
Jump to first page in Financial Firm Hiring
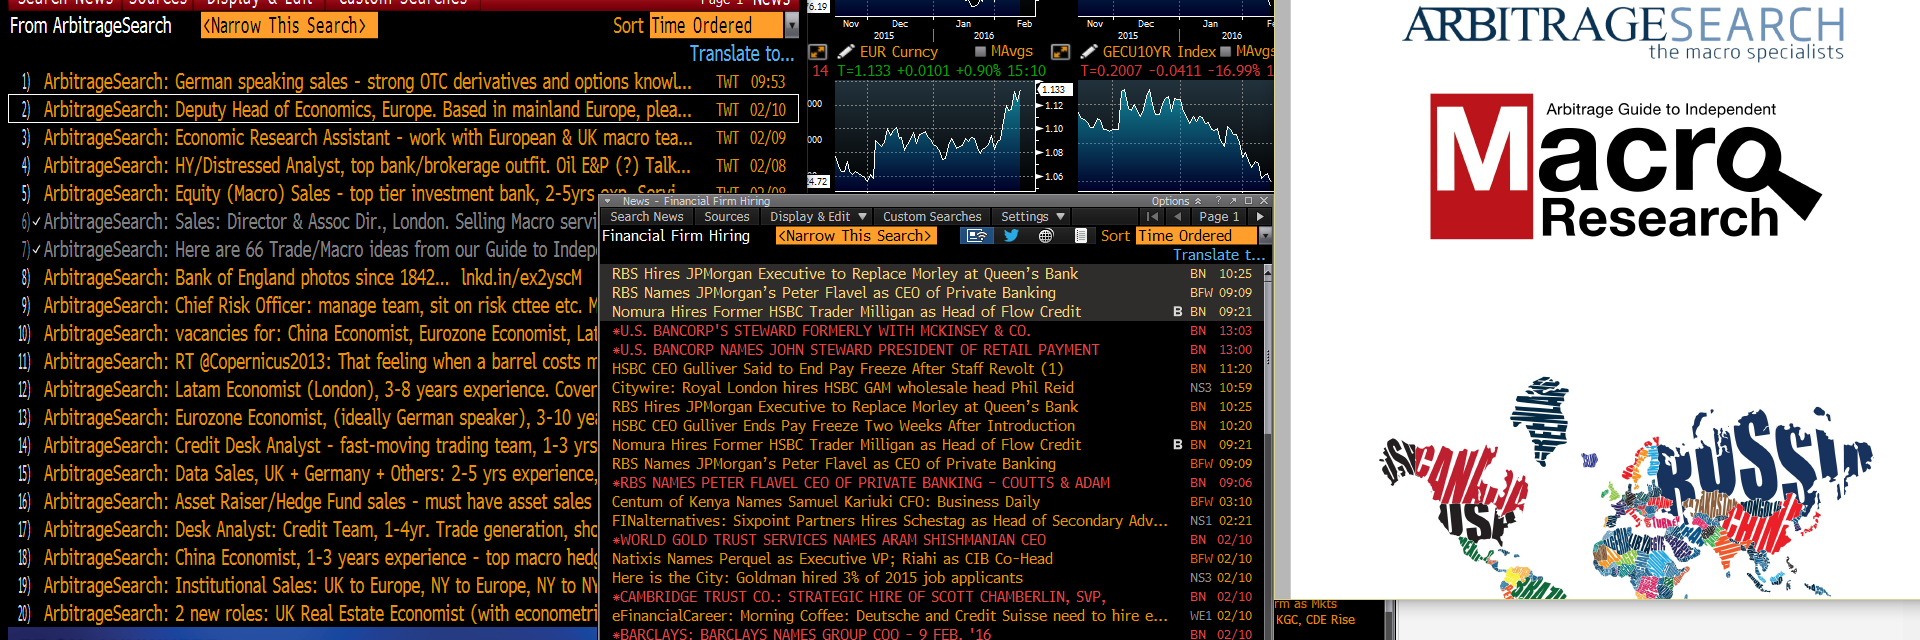pos(1153,216)
